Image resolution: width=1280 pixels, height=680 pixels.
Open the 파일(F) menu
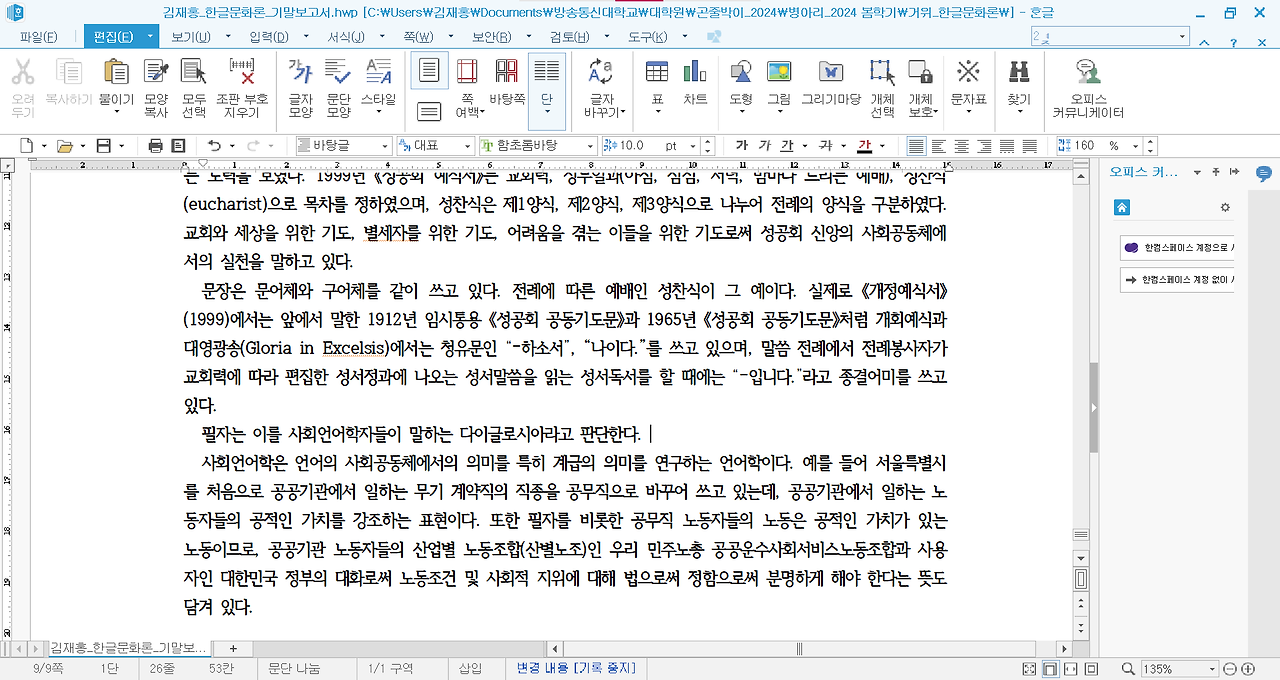click(38, 37)
